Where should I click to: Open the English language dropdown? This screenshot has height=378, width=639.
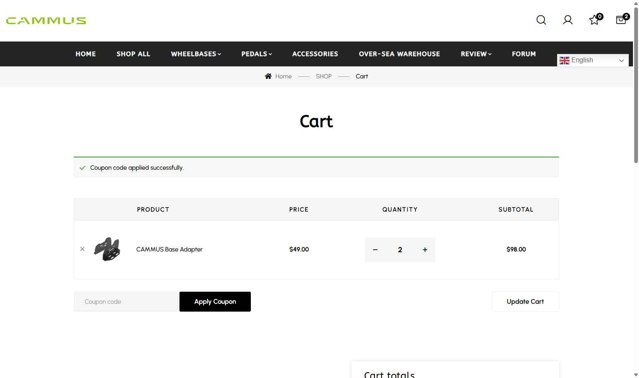[x=593, y=60]
